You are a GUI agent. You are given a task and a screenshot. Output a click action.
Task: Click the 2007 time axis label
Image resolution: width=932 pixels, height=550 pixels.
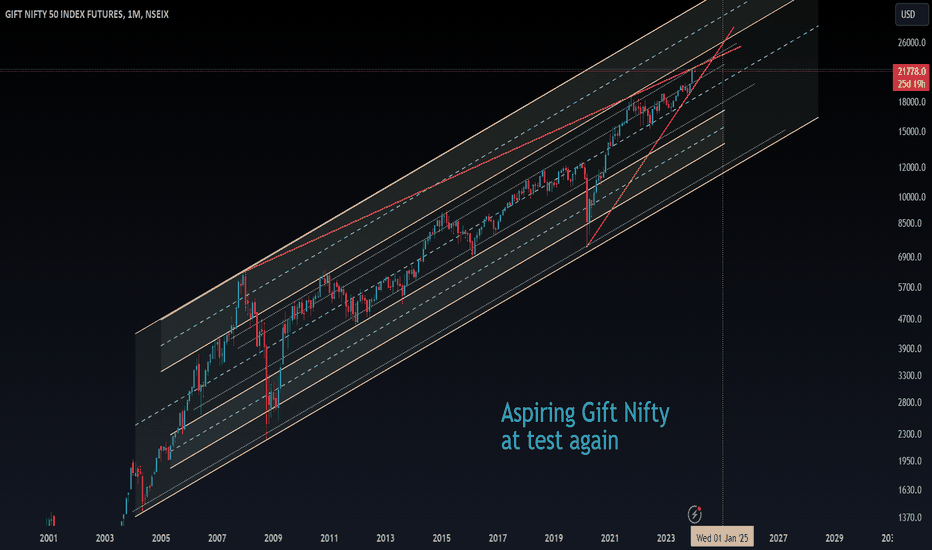(x=217, y=538)
